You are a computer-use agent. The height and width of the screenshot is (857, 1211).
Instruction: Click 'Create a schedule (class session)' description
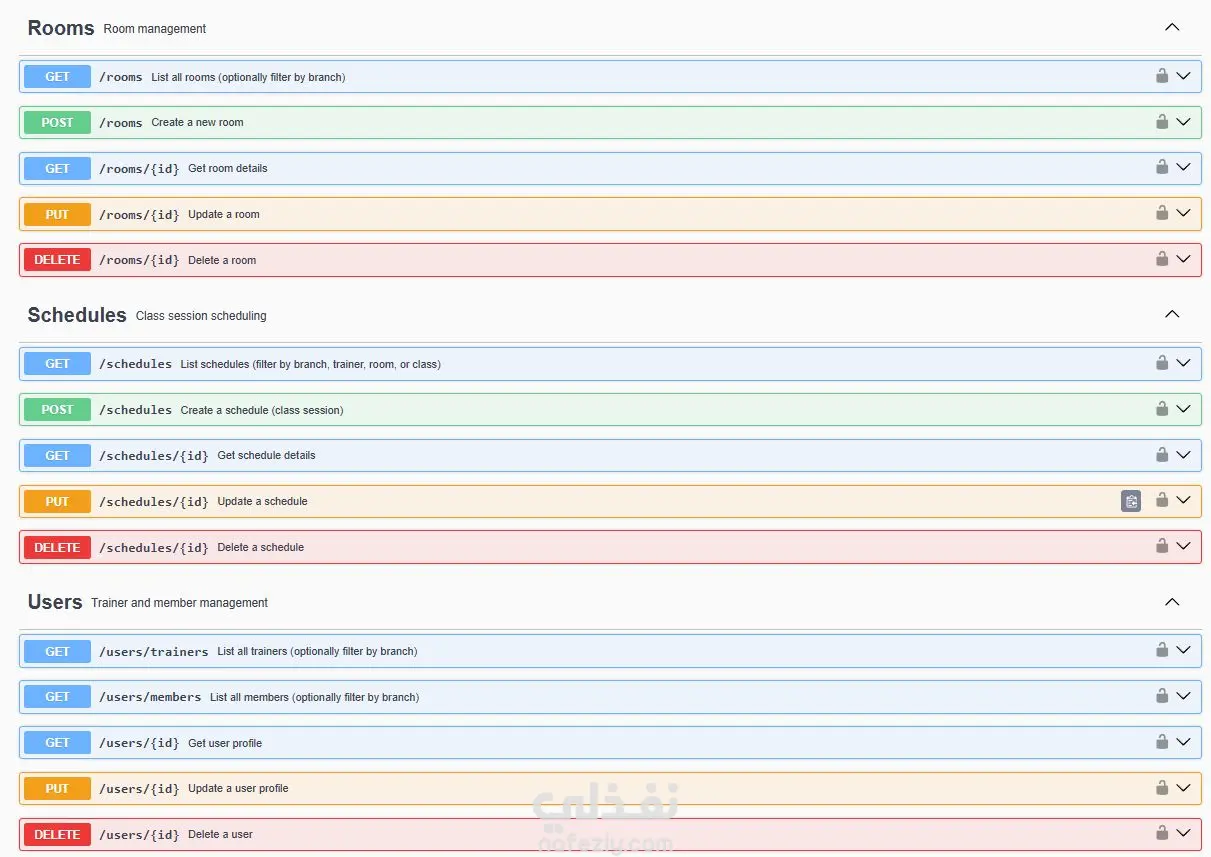coord(261,410)
